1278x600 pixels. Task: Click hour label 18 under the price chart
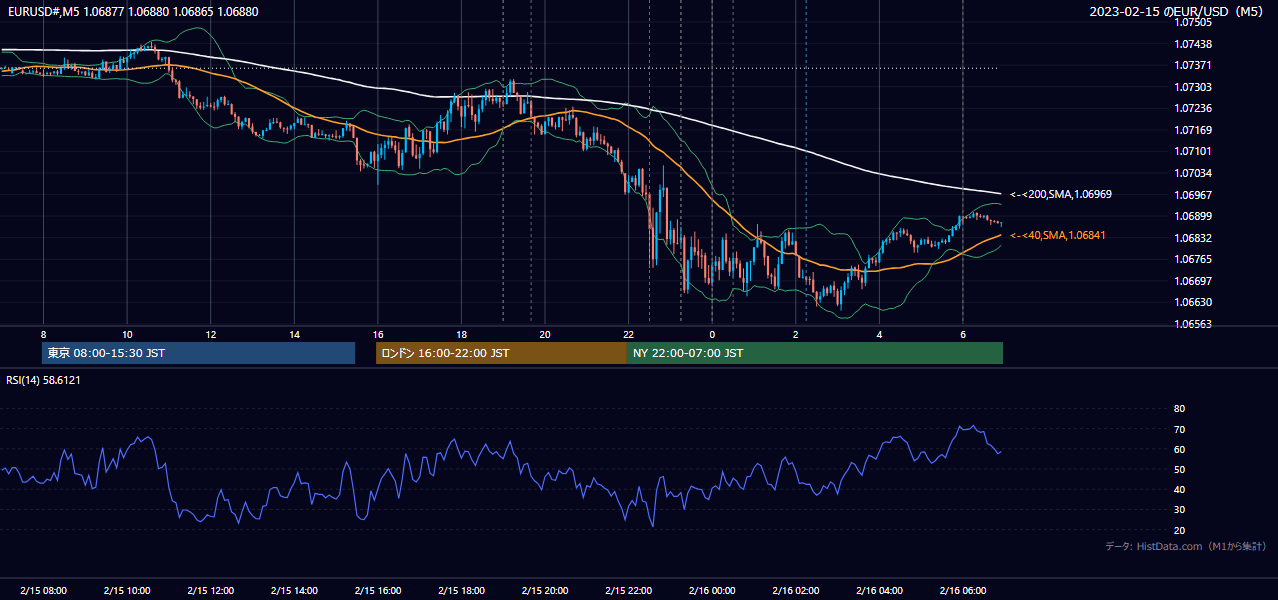pyautogui.click(x=461, y=334)
